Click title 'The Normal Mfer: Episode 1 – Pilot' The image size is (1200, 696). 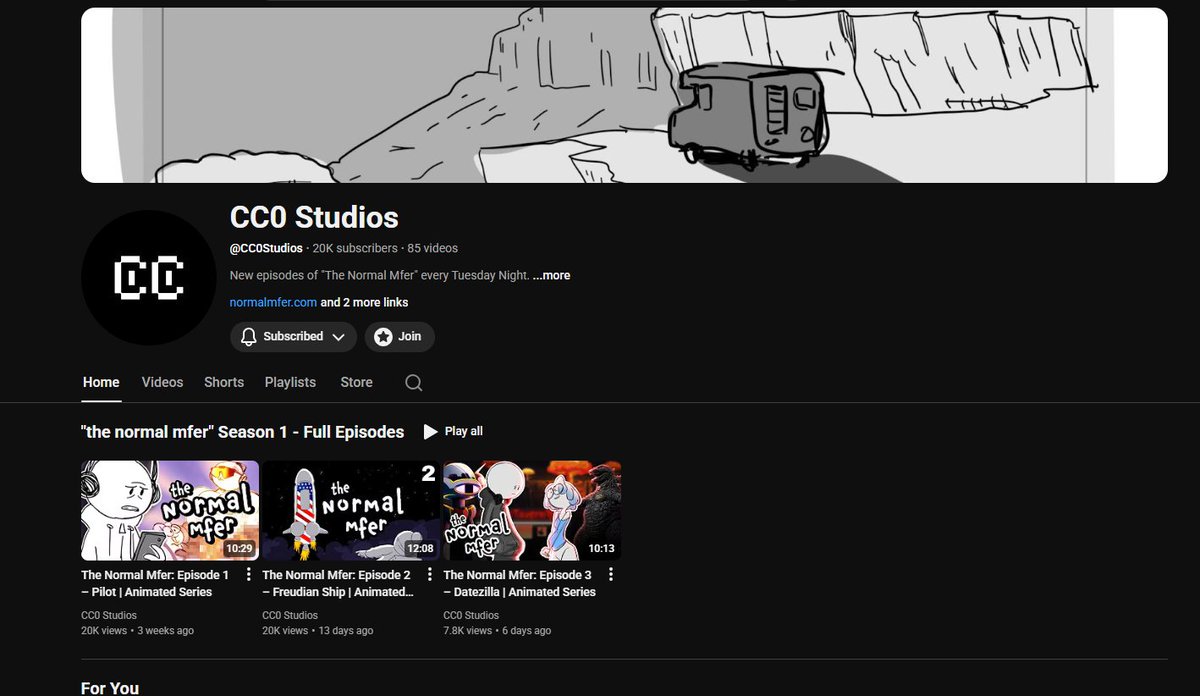coord(155,583)
